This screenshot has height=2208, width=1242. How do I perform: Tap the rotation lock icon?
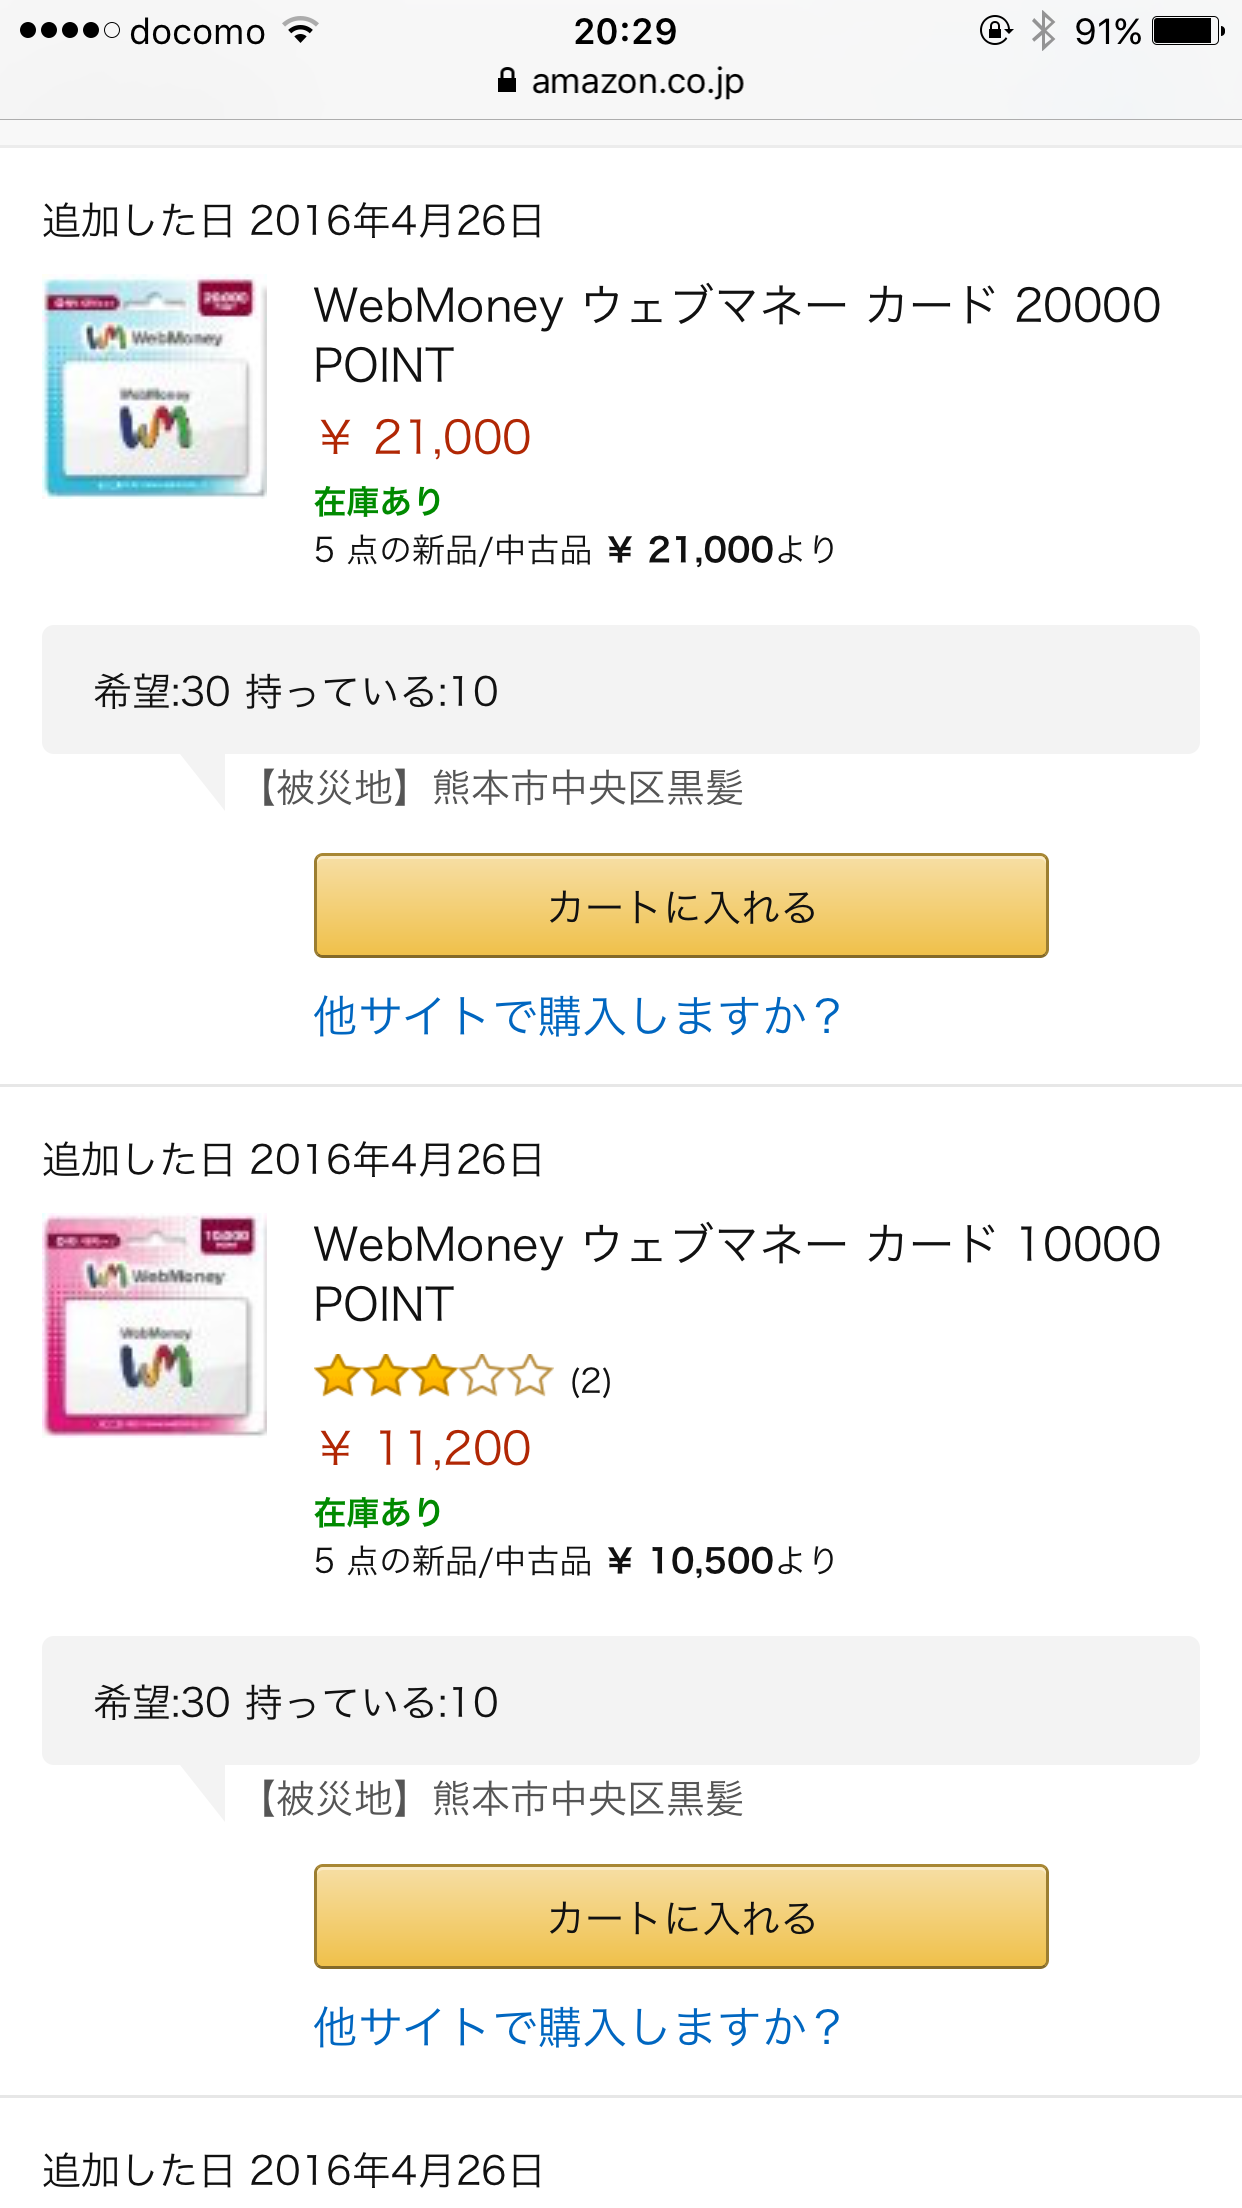click(x=995, y=31)
